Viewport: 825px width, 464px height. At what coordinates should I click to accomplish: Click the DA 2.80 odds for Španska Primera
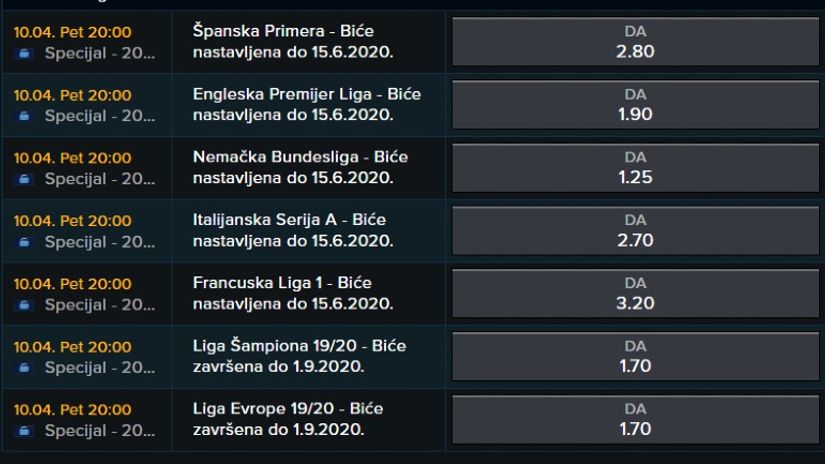tap(635, 42)
